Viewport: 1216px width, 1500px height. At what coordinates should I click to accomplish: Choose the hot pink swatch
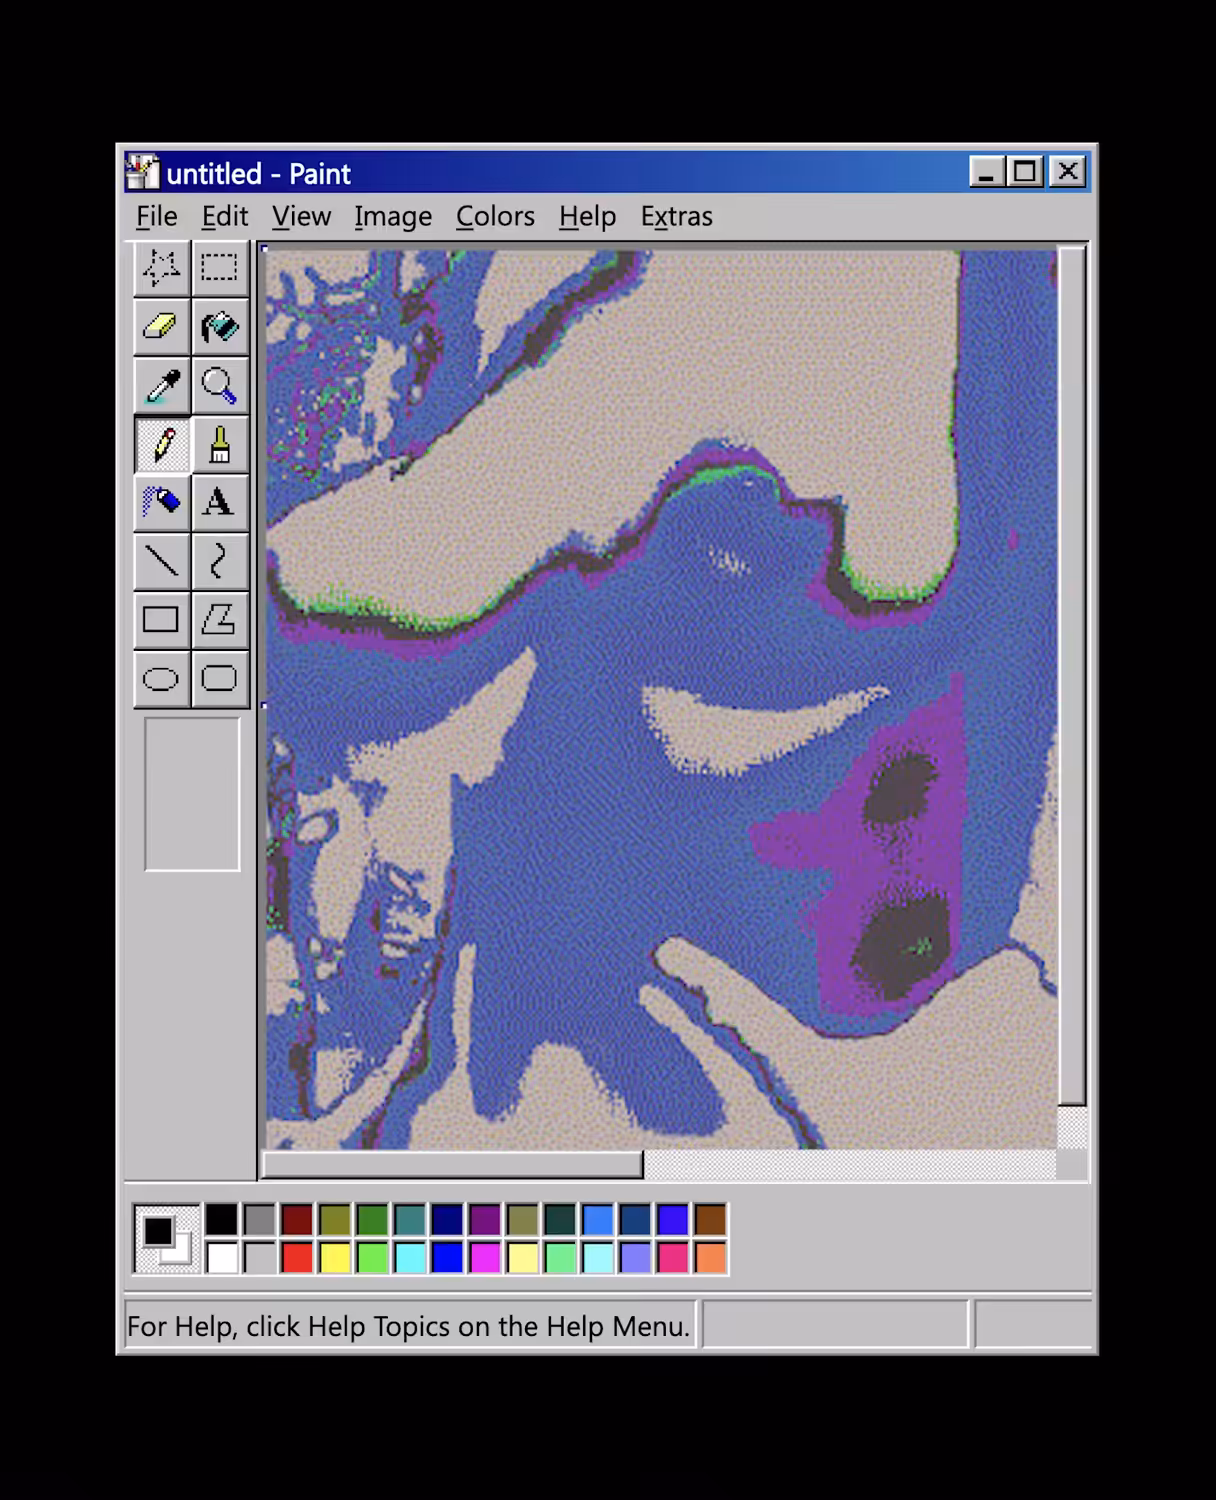click(673, 1257)
